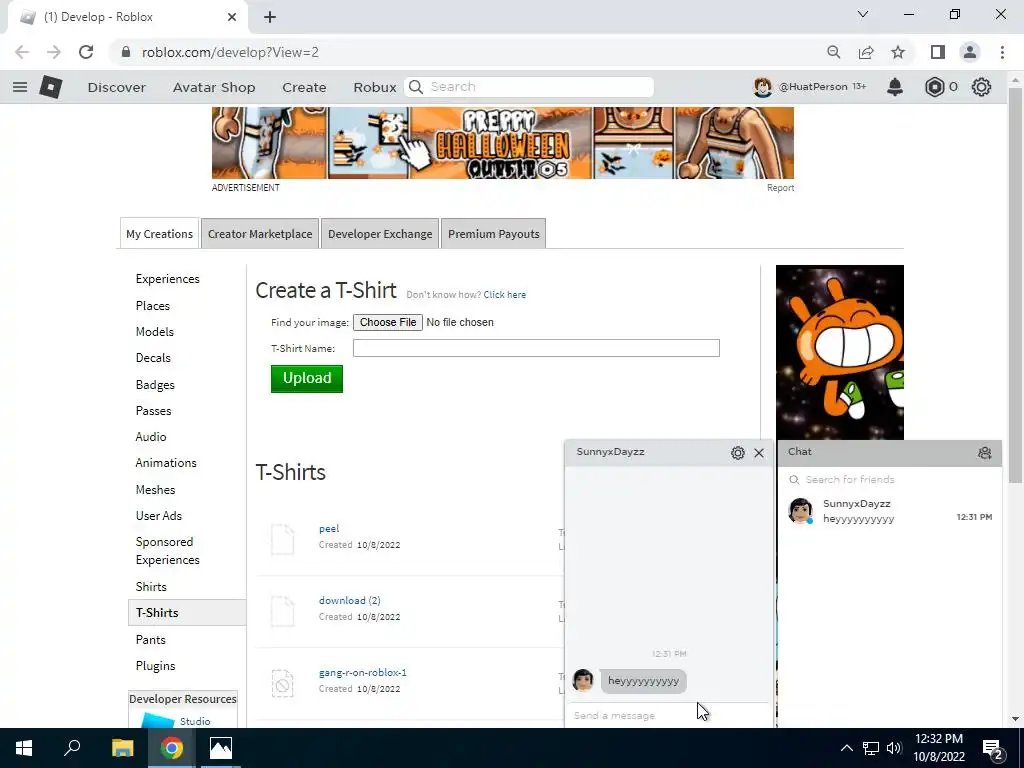Open the Chrome profile icon
Screen dimensions: 1024x768
pos(970,52)
